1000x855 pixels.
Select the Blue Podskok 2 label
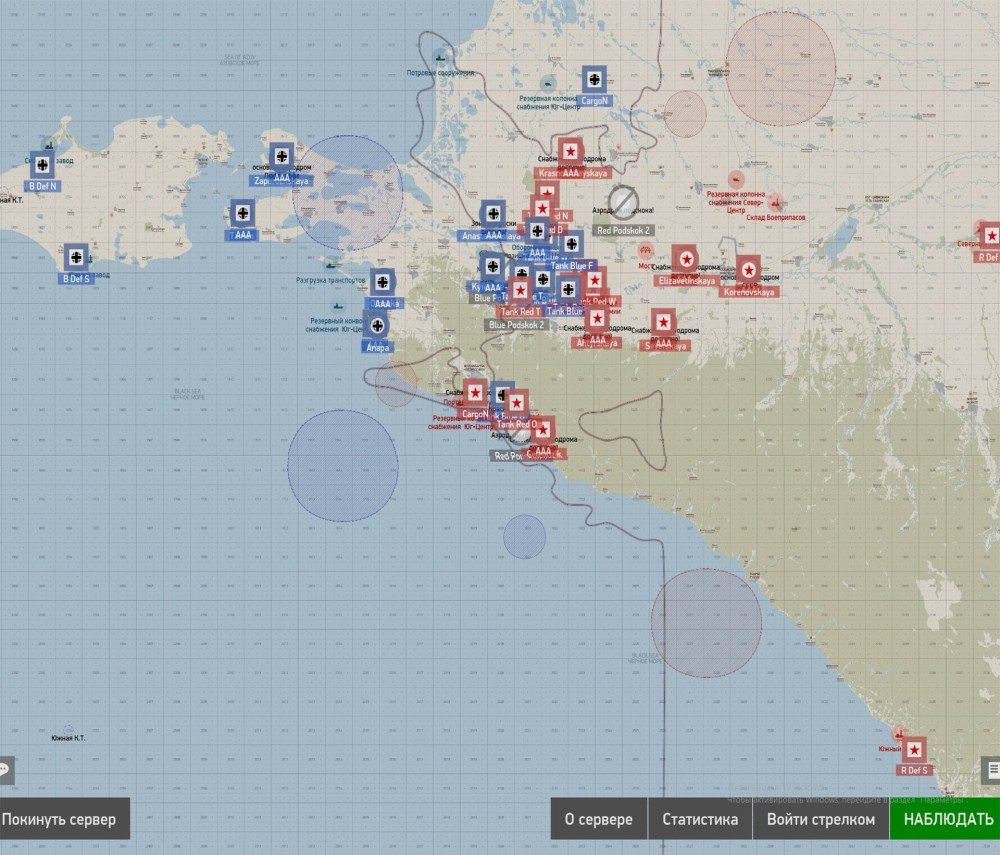coord(517,325)
